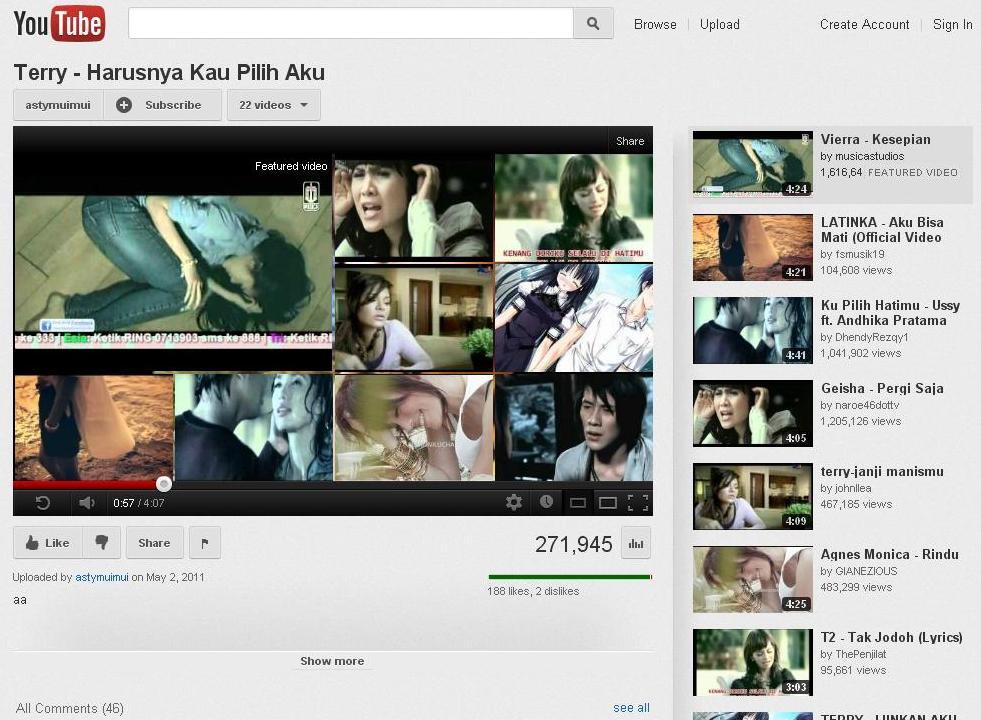Click Agnes Monica Rindu sidebar thumbnail
Viewport: 981px width, 720px height.
tap(753, 579)
